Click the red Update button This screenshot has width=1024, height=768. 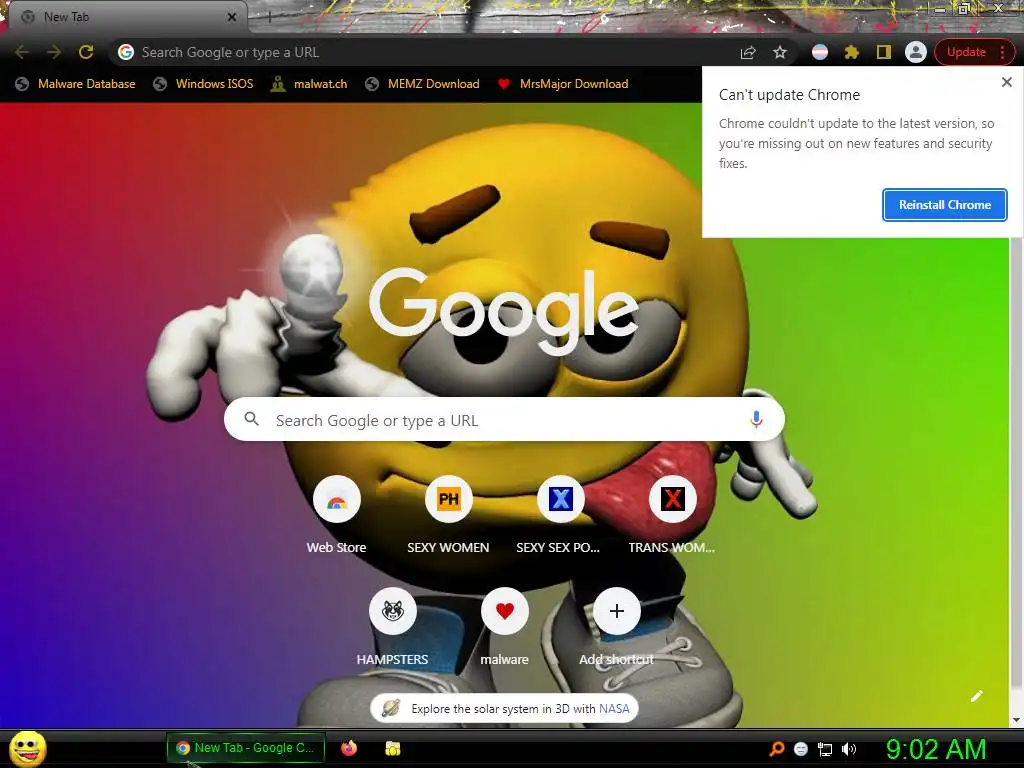[x=966, y=52]
